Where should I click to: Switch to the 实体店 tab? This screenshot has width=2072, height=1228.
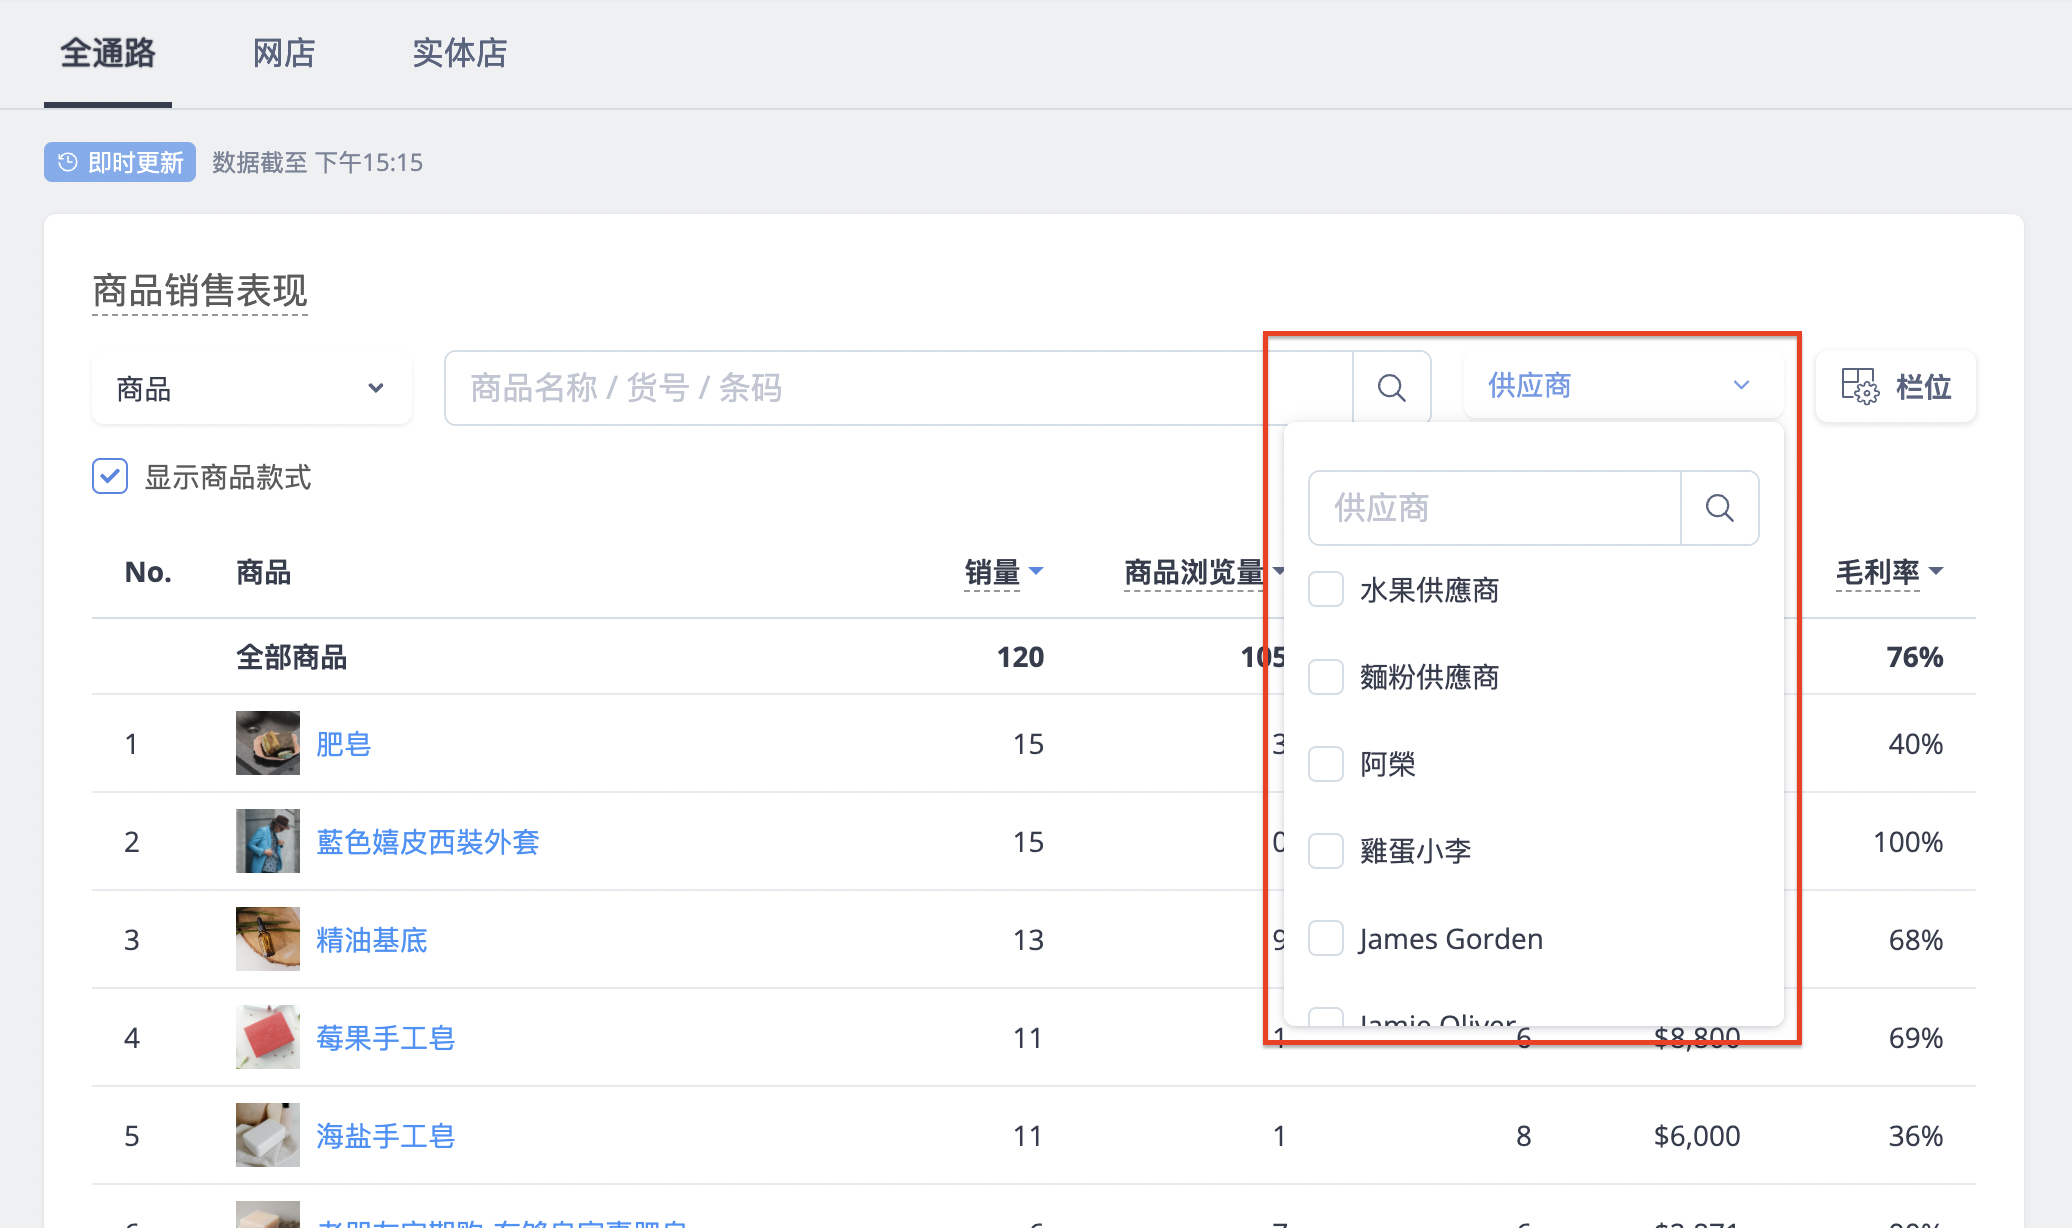[460, 53]
